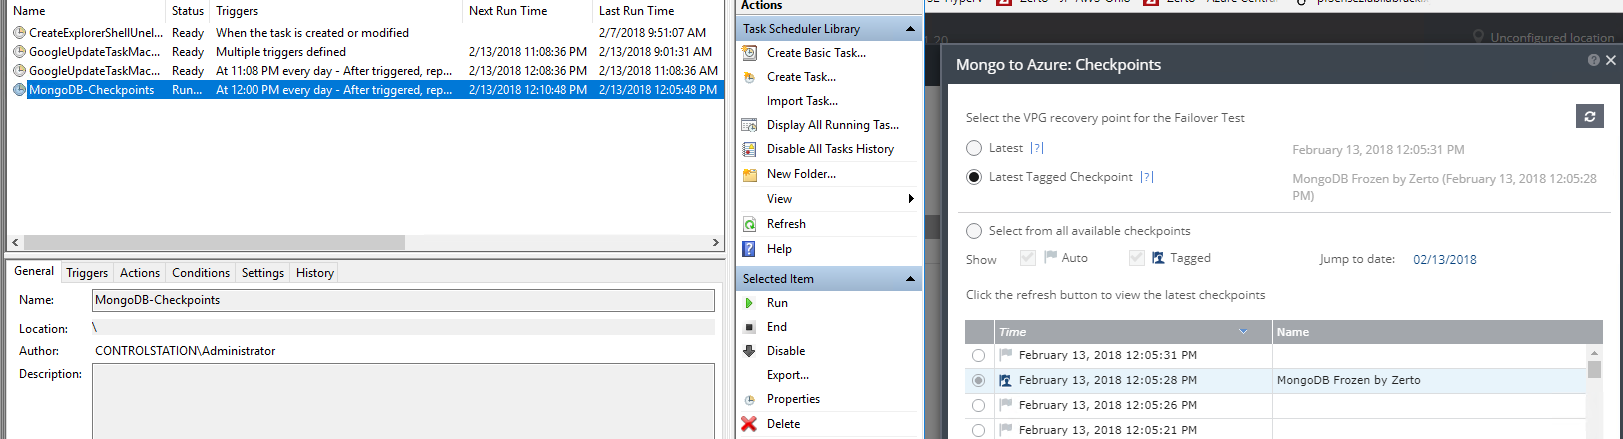Open the Conditions tab
Screen dimensions: 1623x439
pos(201,273)
